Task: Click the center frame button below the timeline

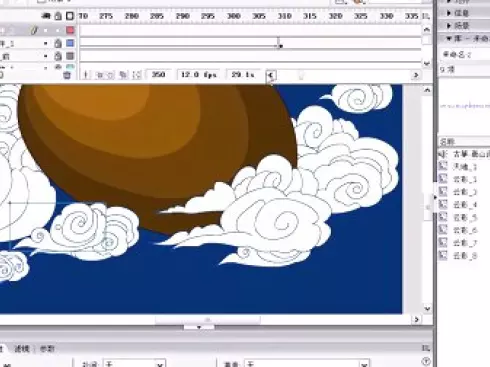Action: click(86, 75)
